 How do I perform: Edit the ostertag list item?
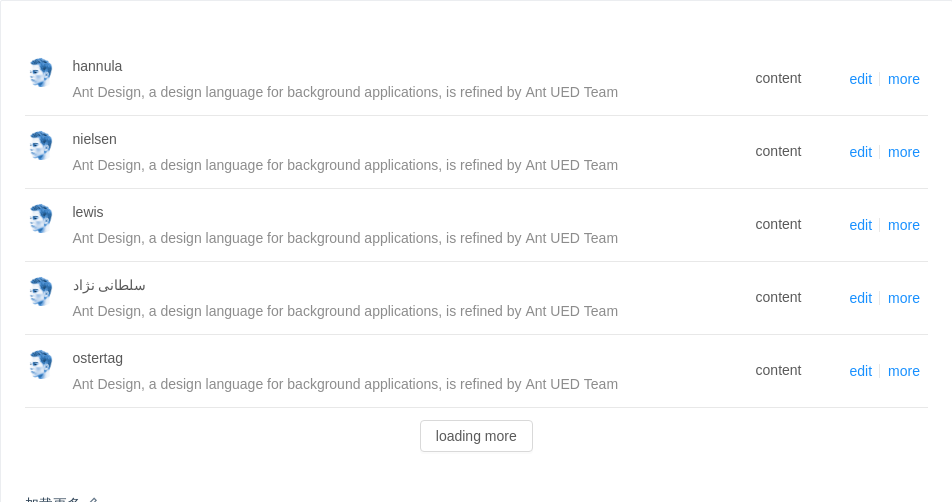(x=860, y=371)
